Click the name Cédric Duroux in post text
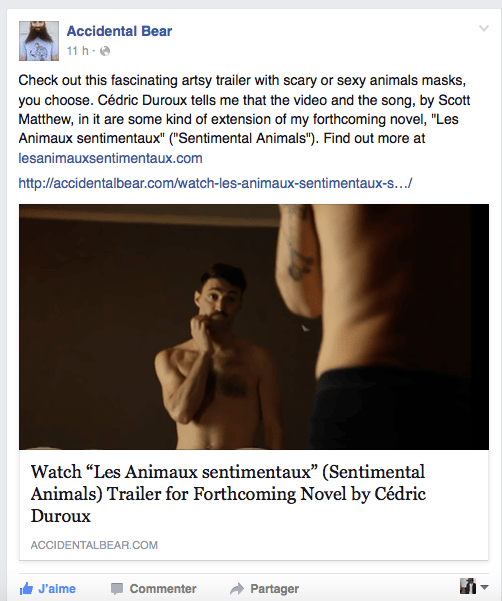 tap(142, 100)
